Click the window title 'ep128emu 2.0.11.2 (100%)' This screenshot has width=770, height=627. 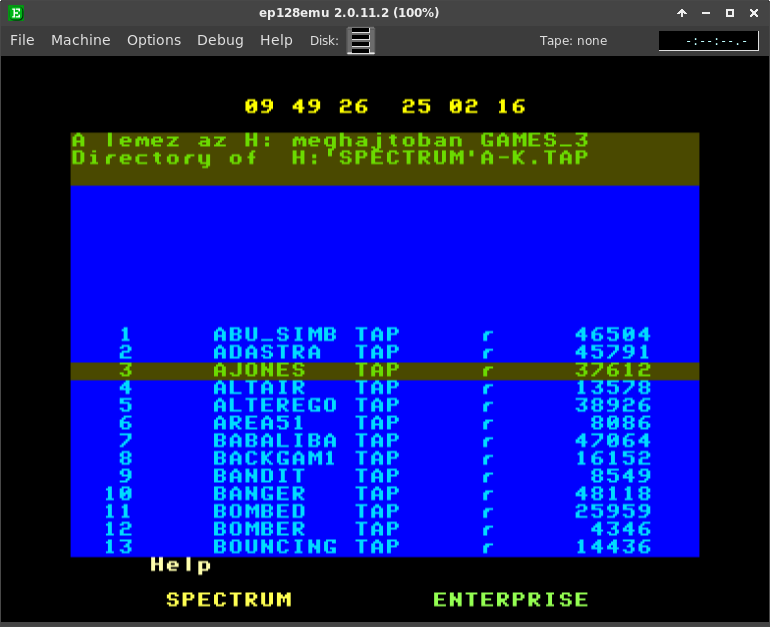[x=349, y=13]
